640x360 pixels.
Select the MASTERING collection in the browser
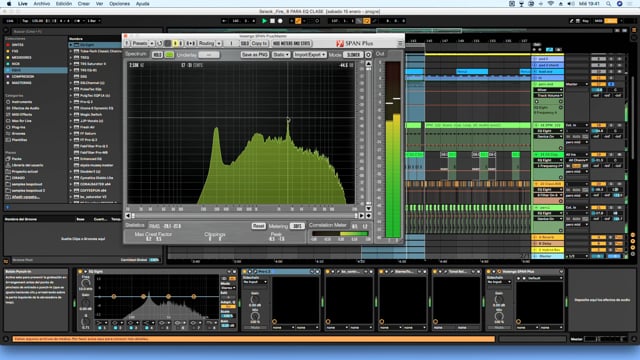coord(22,83)
